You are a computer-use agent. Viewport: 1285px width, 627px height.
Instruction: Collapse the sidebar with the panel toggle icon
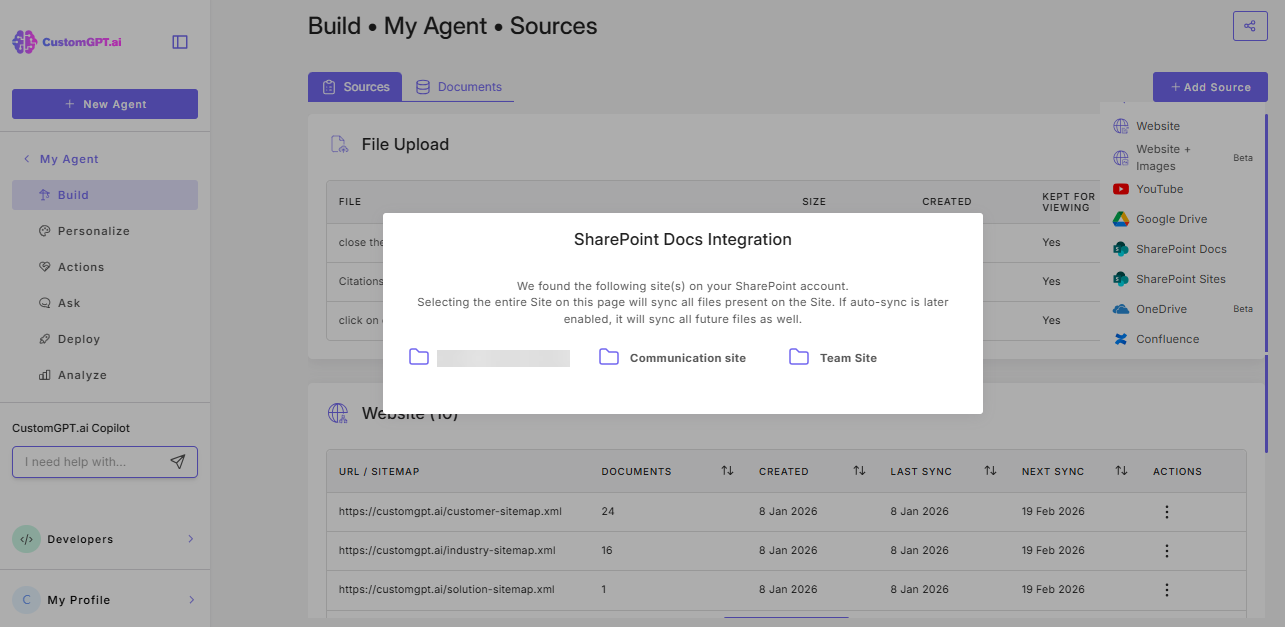(x=179, y=41)
